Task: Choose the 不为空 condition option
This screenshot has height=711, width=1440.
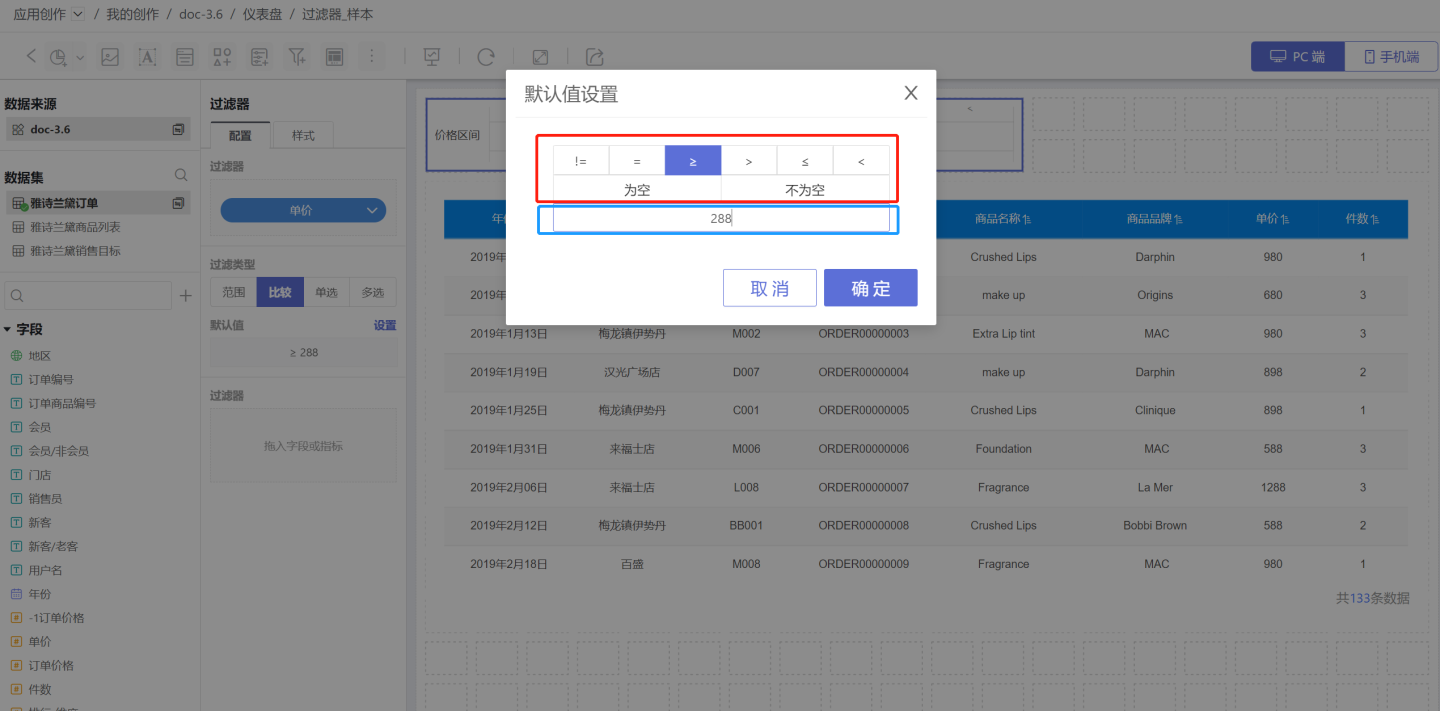Action: click(805, 189)
